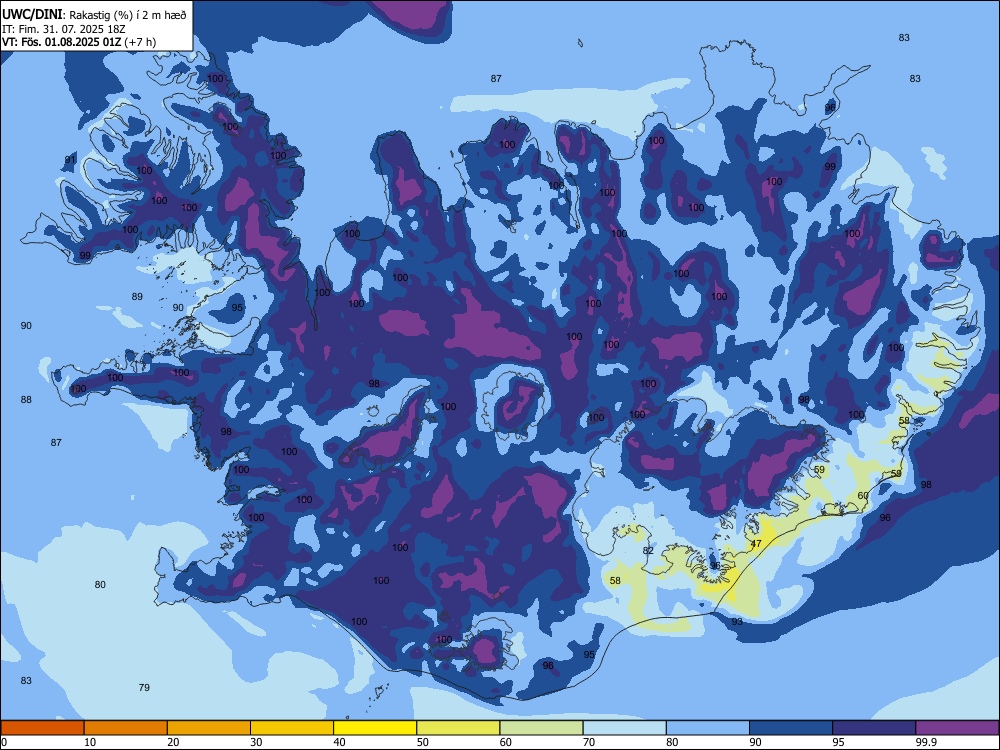
Task: Click the orange 10–20 legend swatch
Action: coord(126,728)
